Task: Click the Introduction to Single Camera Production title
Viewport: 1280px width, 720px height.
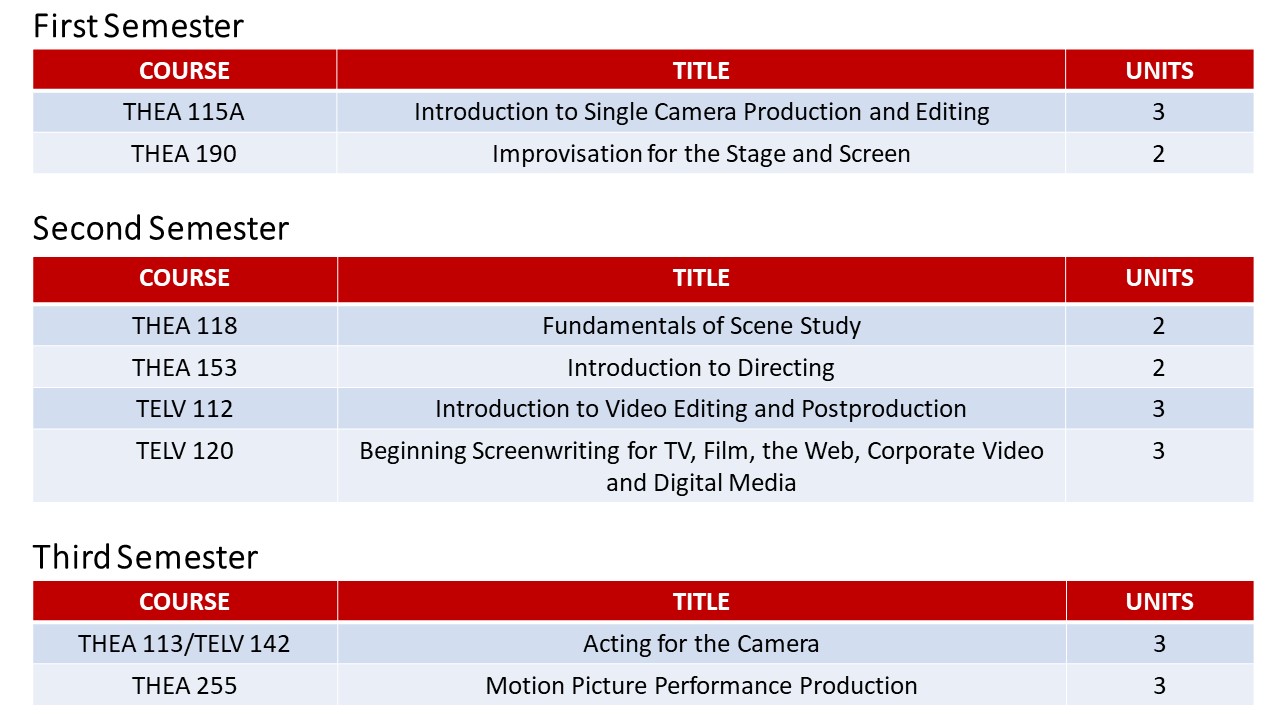Action: 701,112
